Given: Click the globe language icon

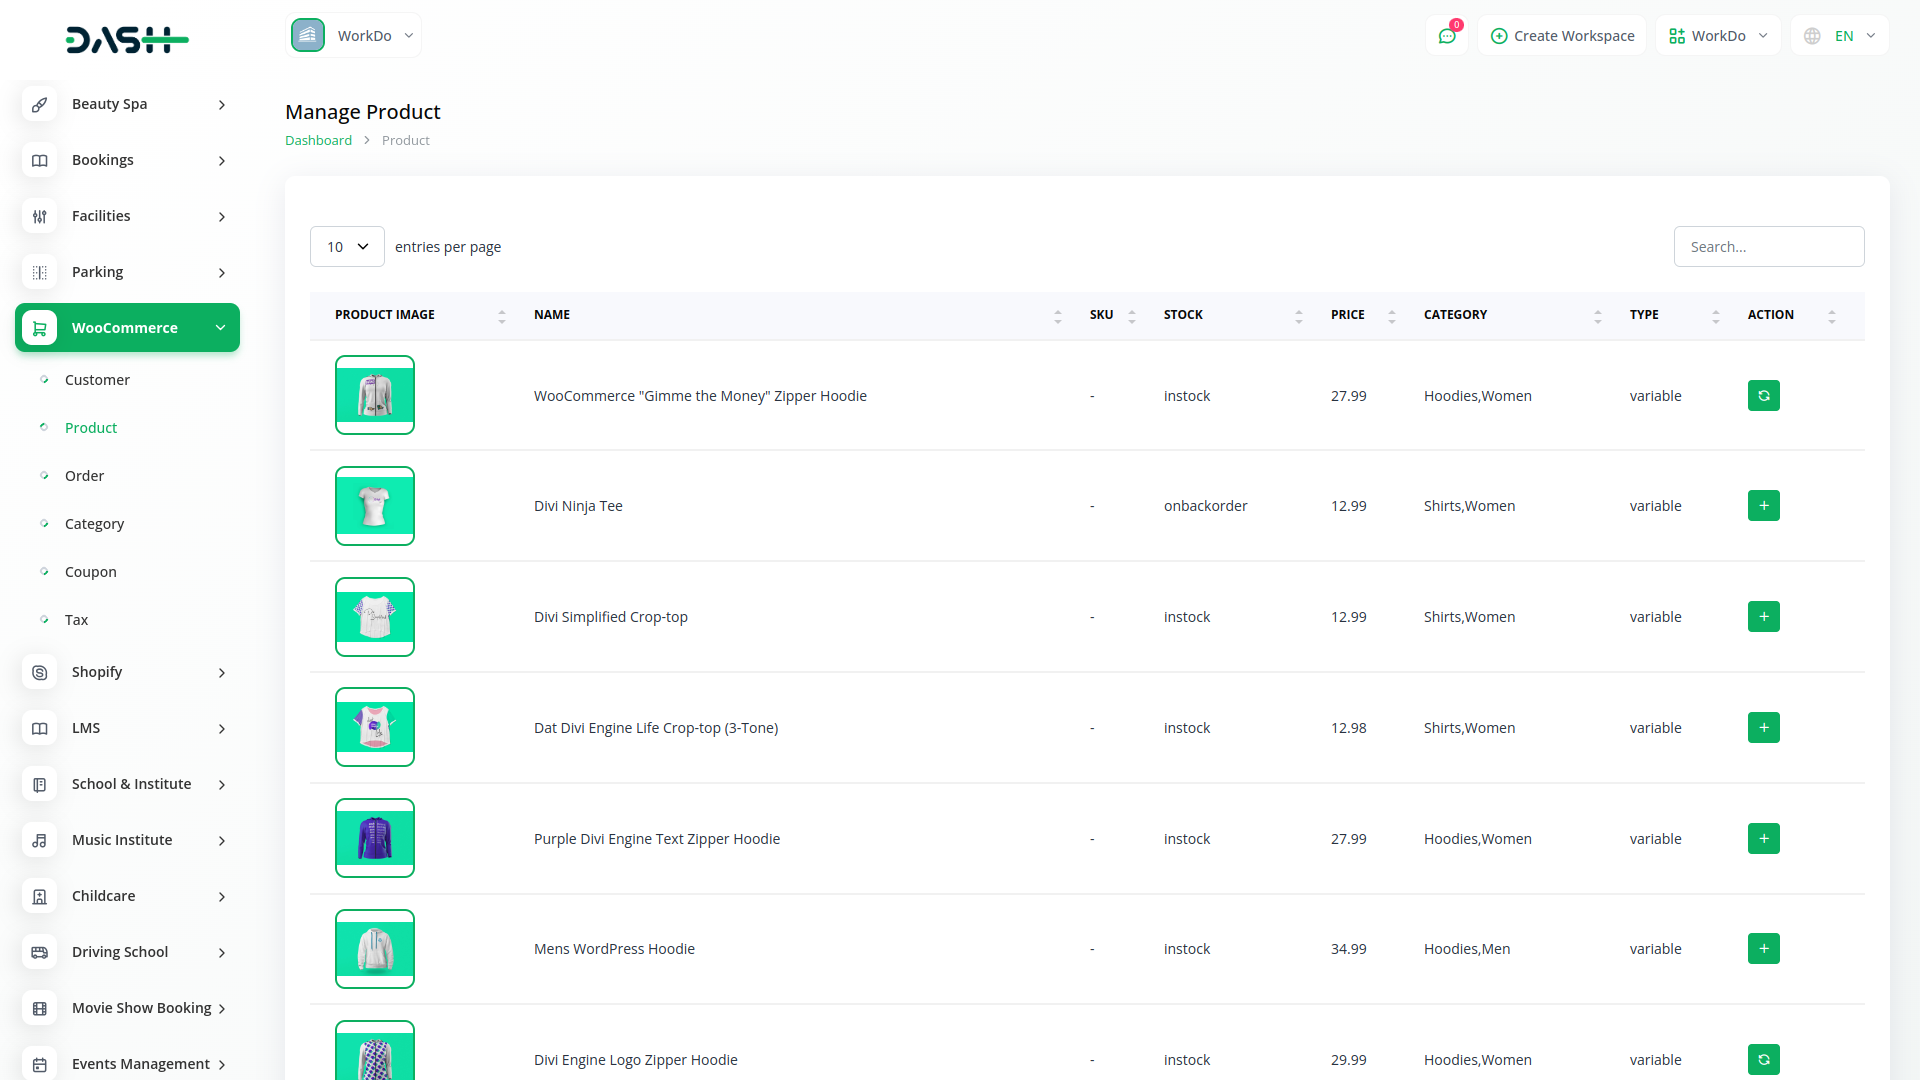Looking at the screenshot, I should [x=1812, y=36].
